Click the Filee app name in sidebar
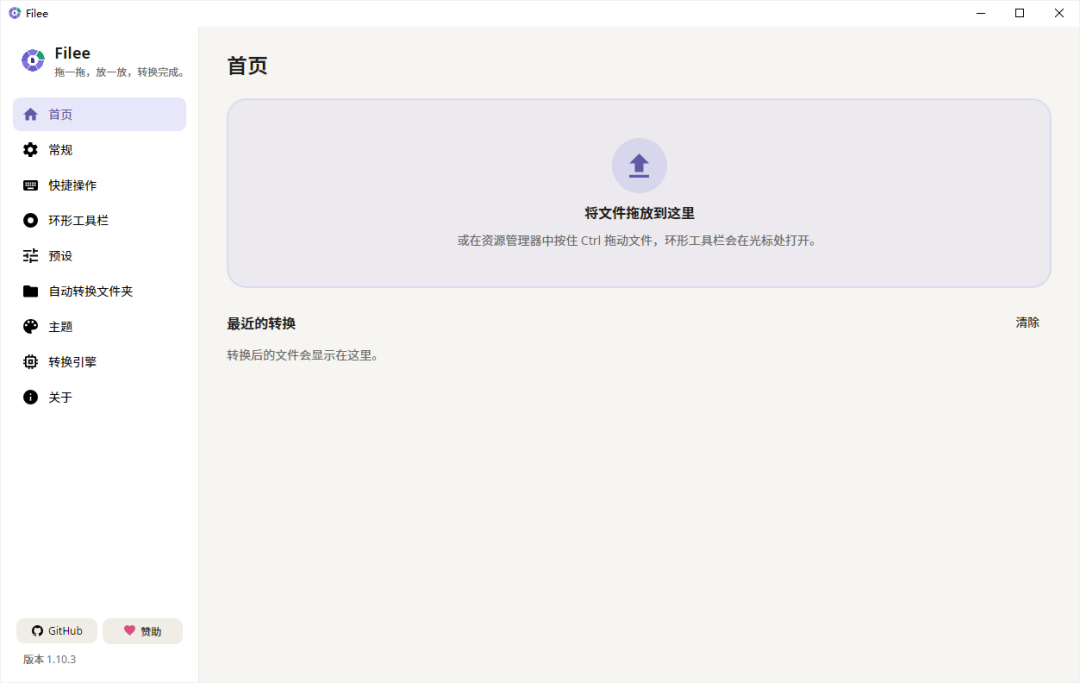The image size is (1080, 683). [72, 53]
